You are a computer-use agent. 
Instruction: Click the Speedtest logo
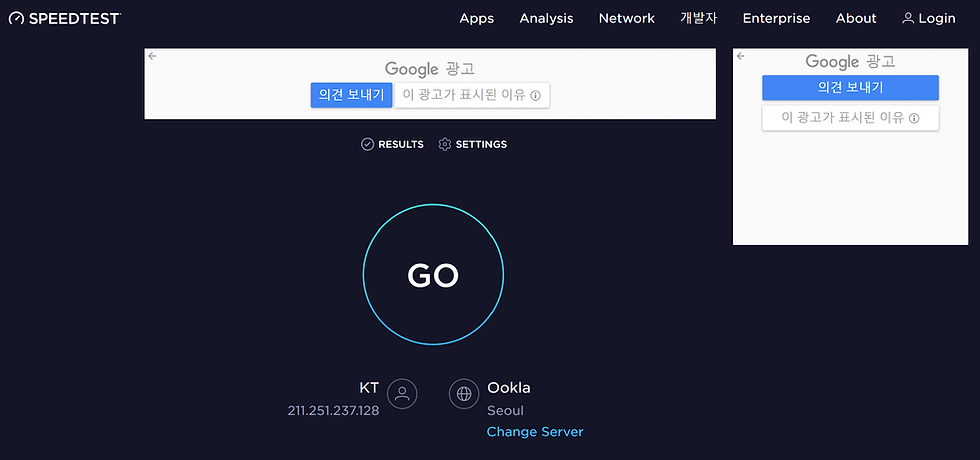(x=65, y=19)
